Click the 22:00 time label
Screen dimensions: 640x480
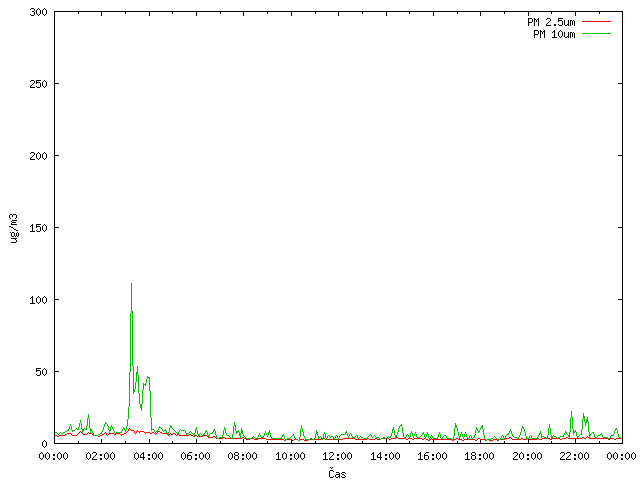574,456
